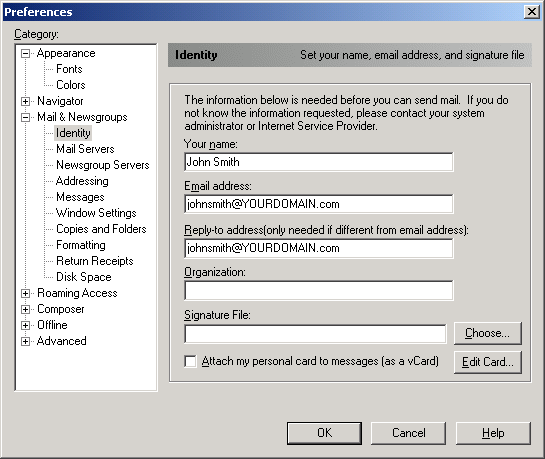
Task: Open the Edit Card... dialog
Action: (x=488, y=362)
